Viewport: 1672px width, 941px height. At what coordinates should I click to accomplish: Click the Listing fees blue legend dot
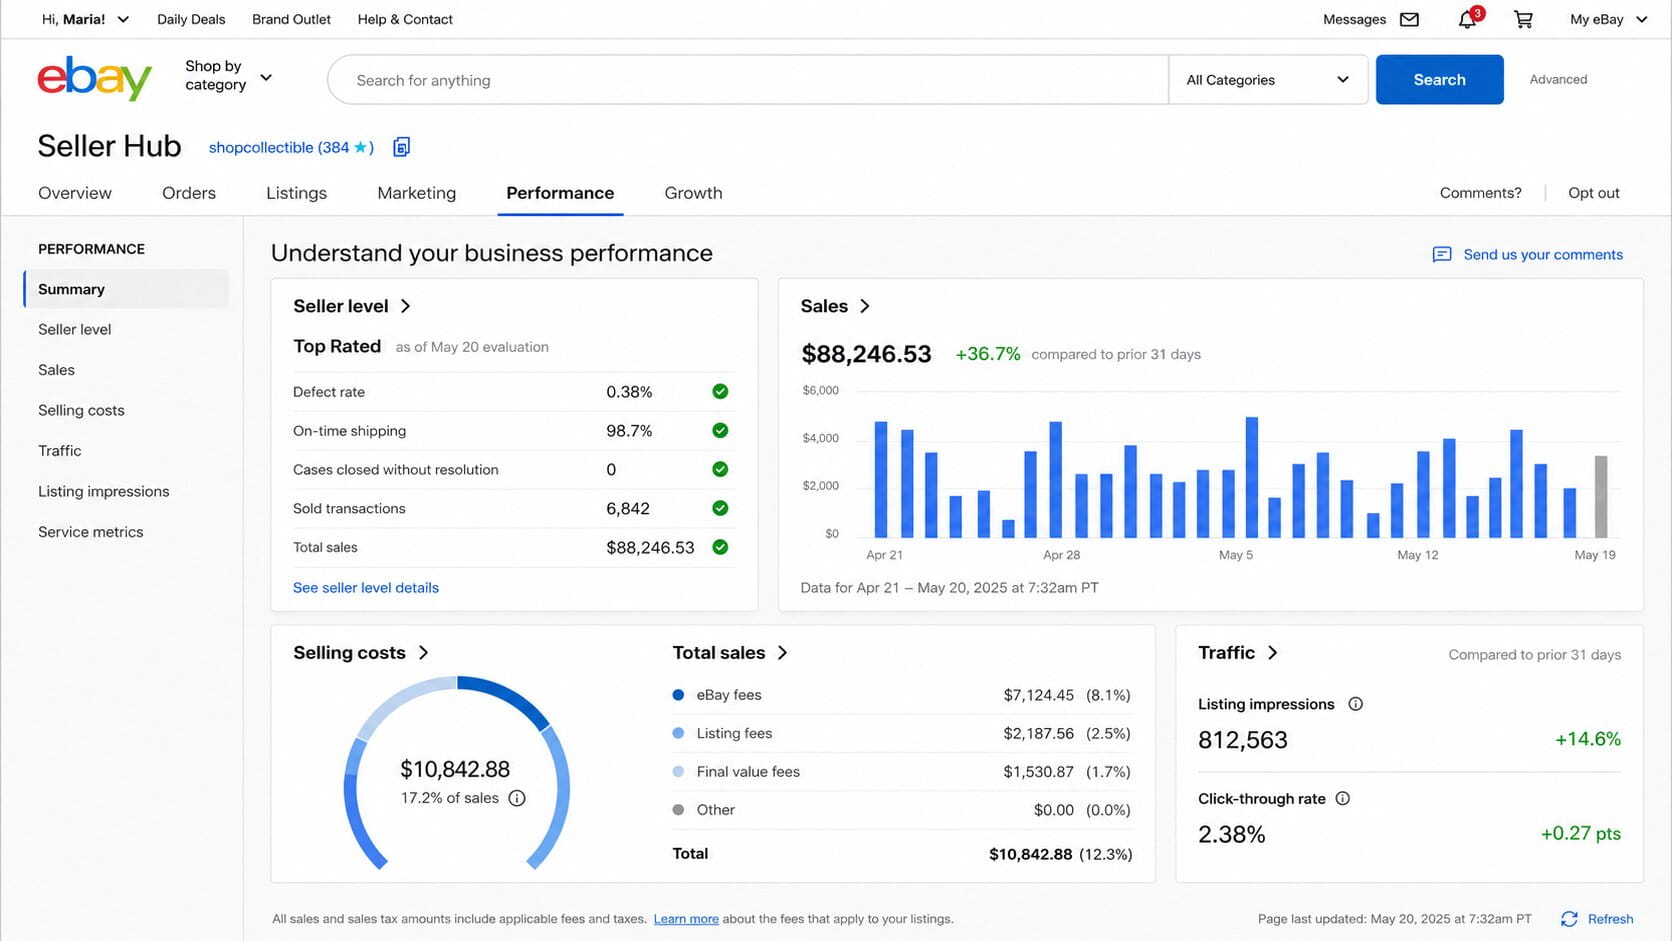678,733
